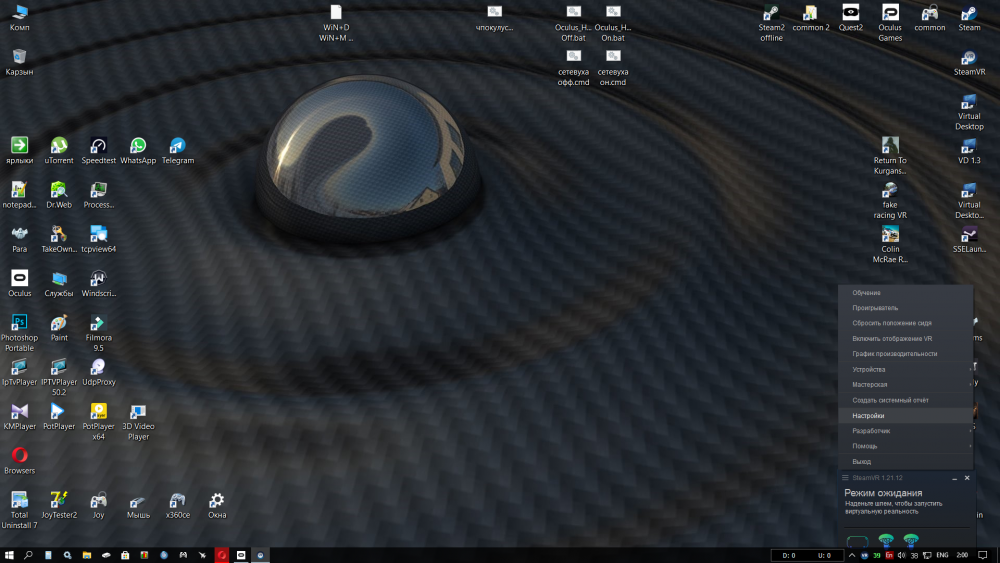Select the Oculus_H... On.bat file

pos(612,23)
